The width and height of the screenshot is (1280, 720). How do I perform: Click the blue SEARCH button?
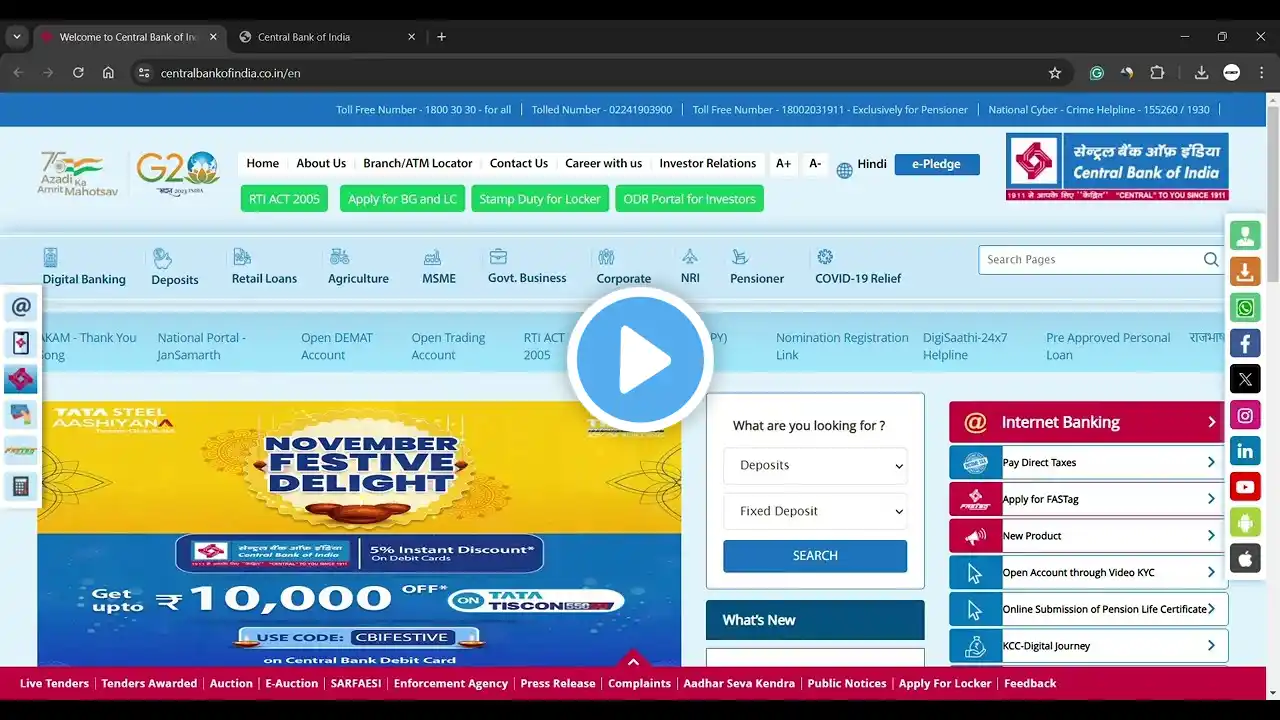(815, 556)
